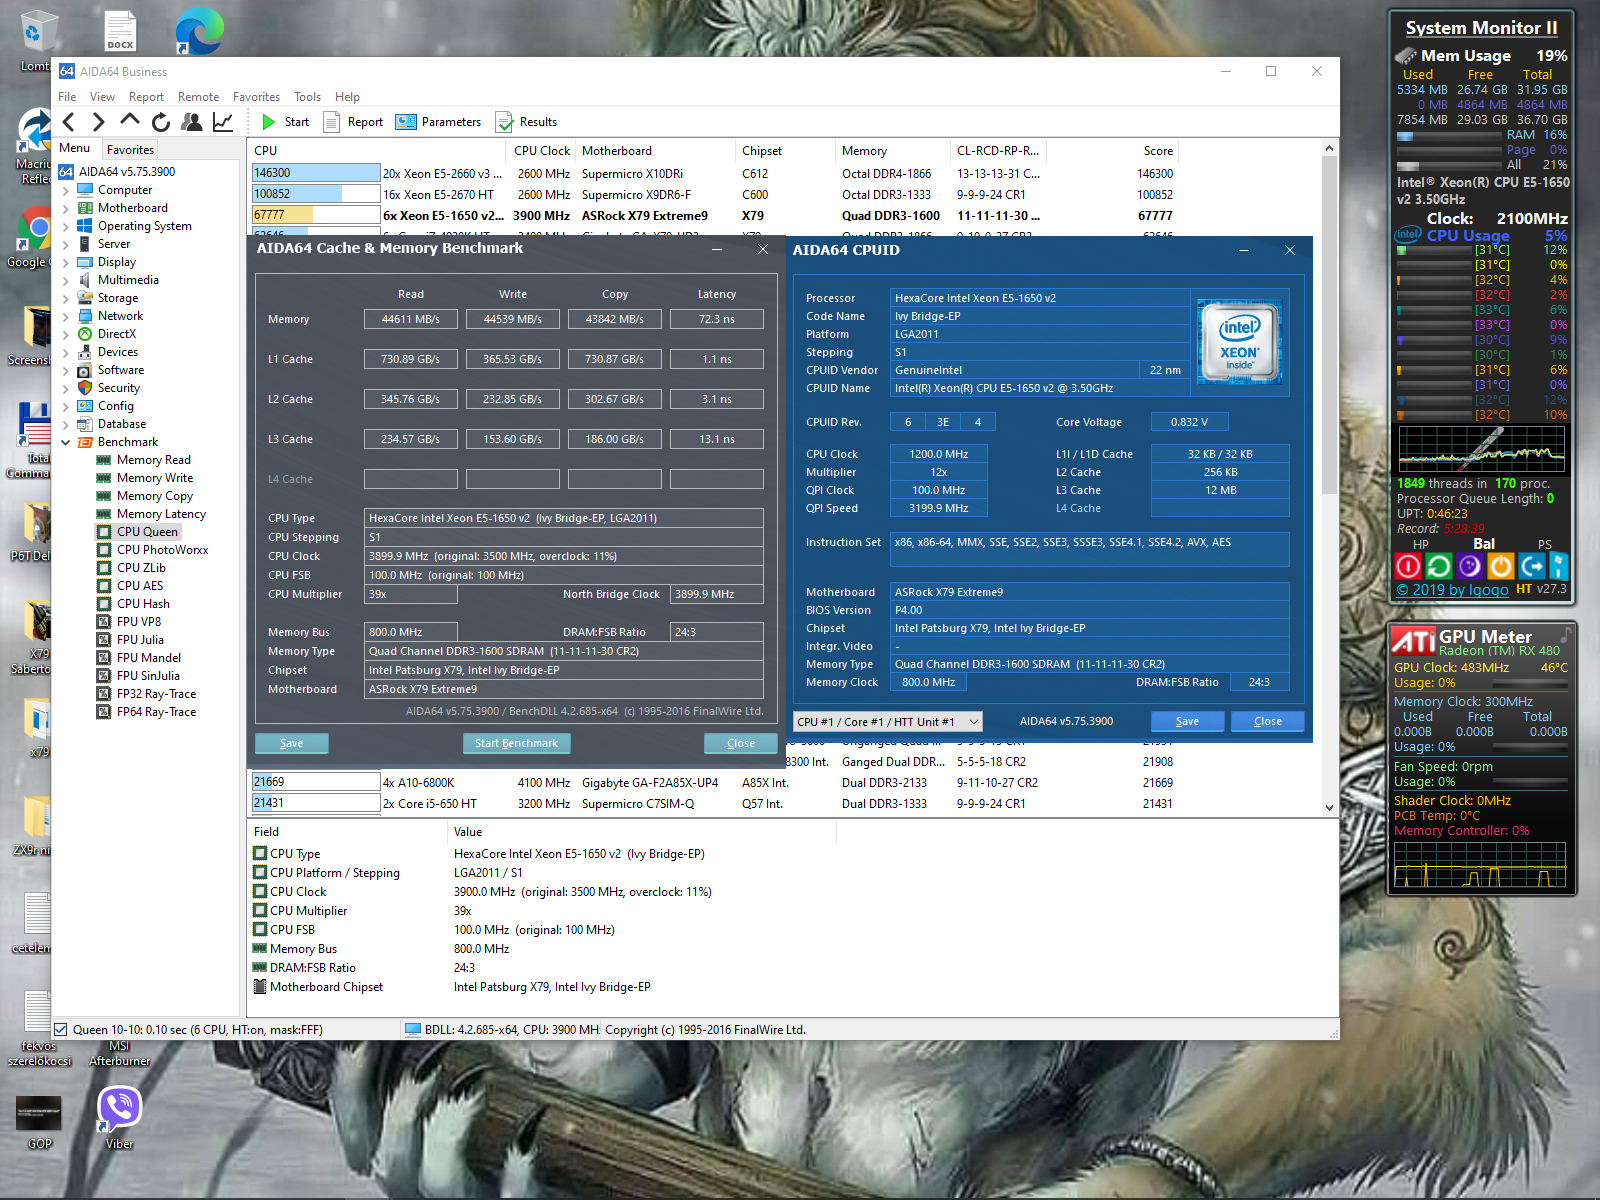Click the 100852 score bar
This screenshot has width=1600, height=1200.
315,194
